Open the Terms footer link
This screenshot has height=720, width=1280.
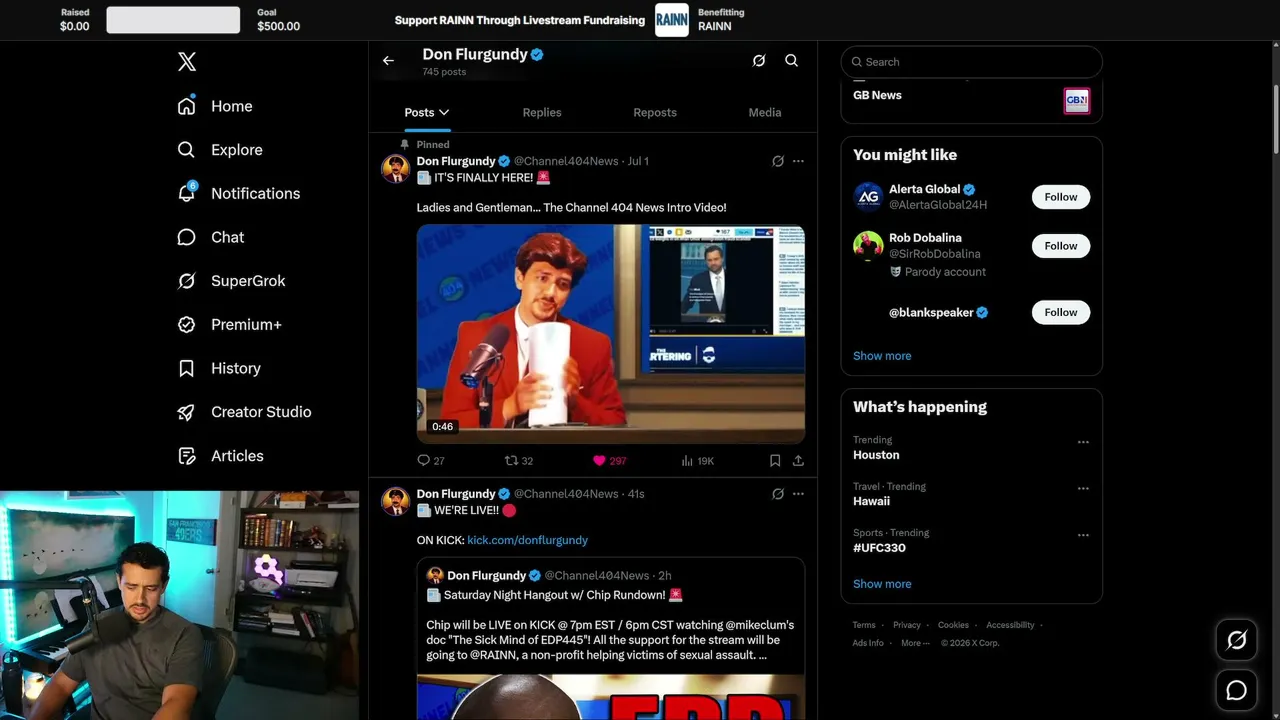[x=864, y=625]
